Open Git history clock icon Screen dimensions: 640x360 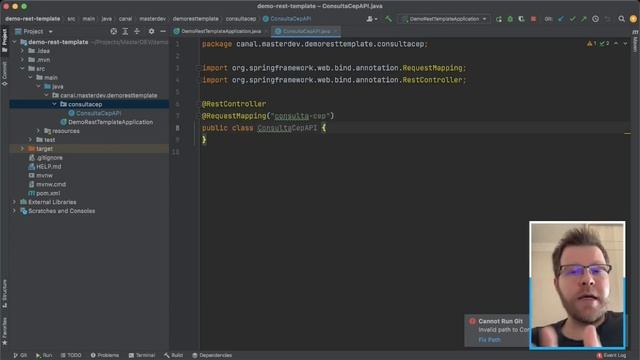596,19
